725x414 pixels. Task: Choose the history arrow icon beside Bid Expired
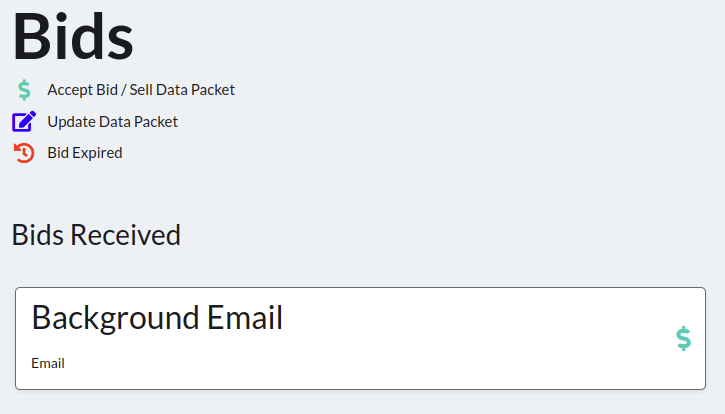point(24,153)
